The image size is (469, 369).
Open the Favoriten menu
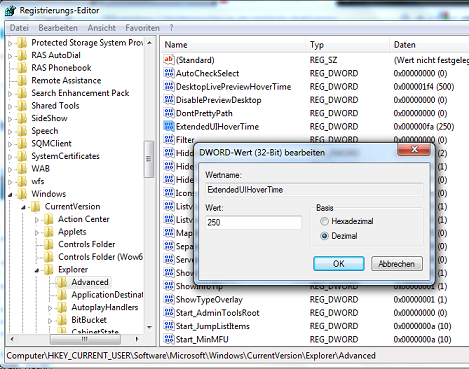point(142,28)
